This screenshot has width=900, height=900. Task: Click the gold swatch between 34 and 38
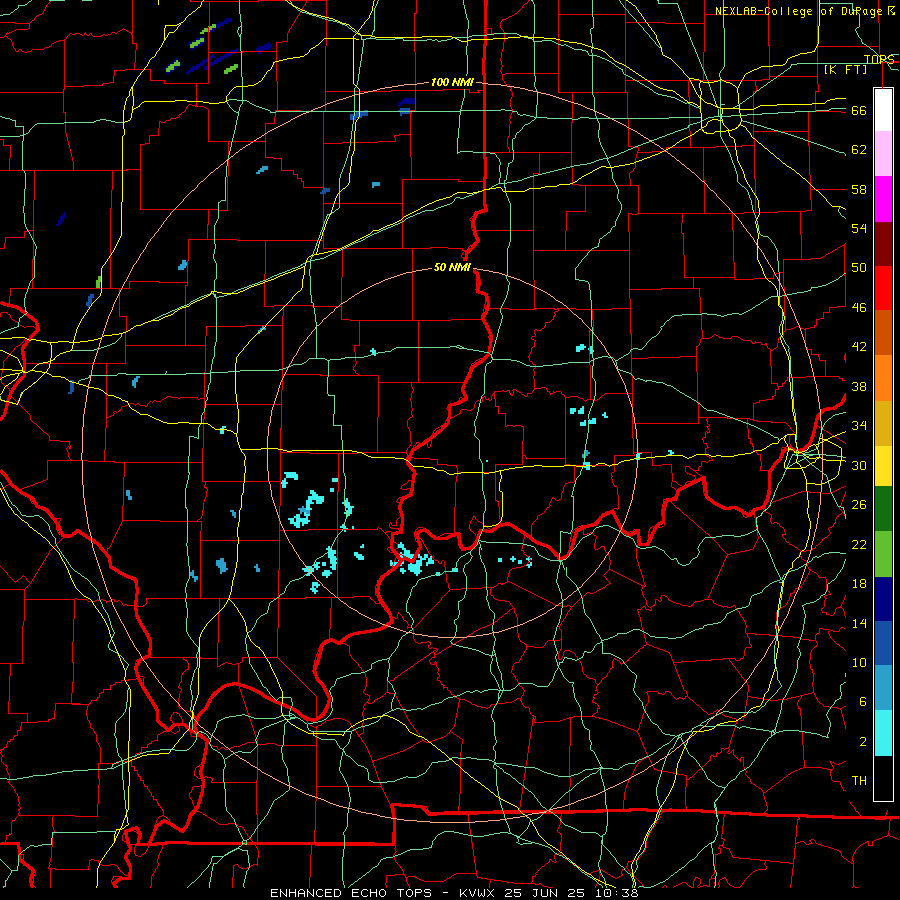coord(883,423)
